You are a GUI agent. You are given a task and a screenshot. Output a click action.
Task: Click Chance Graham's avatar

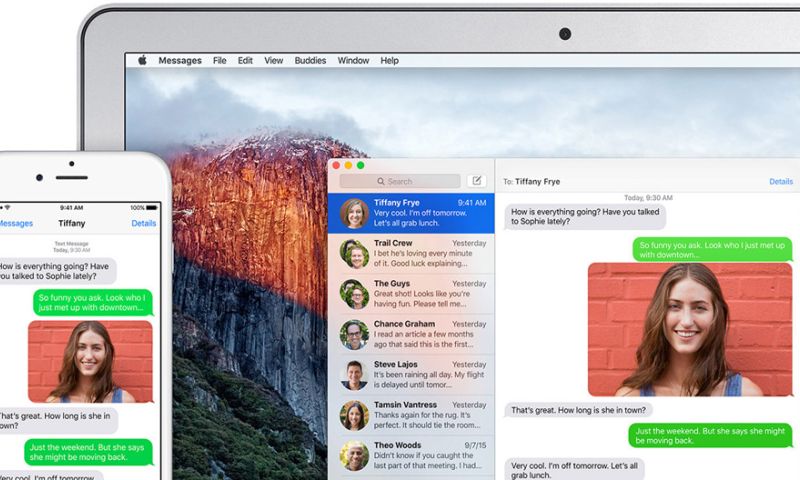coord(354,335)
